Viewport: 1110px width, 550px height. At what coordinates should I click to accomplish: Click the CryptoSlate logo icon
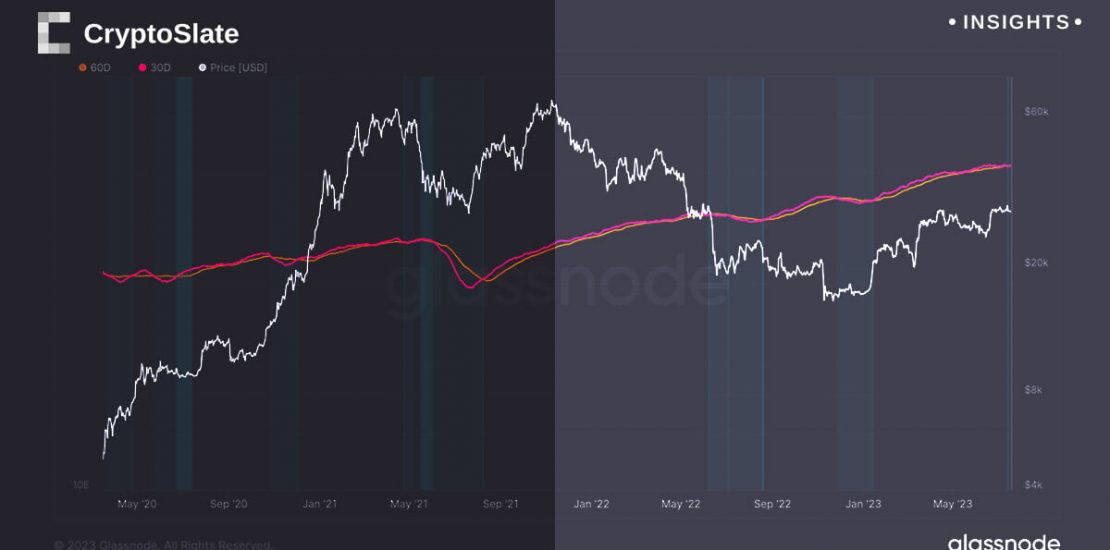(x=54, y=33)
